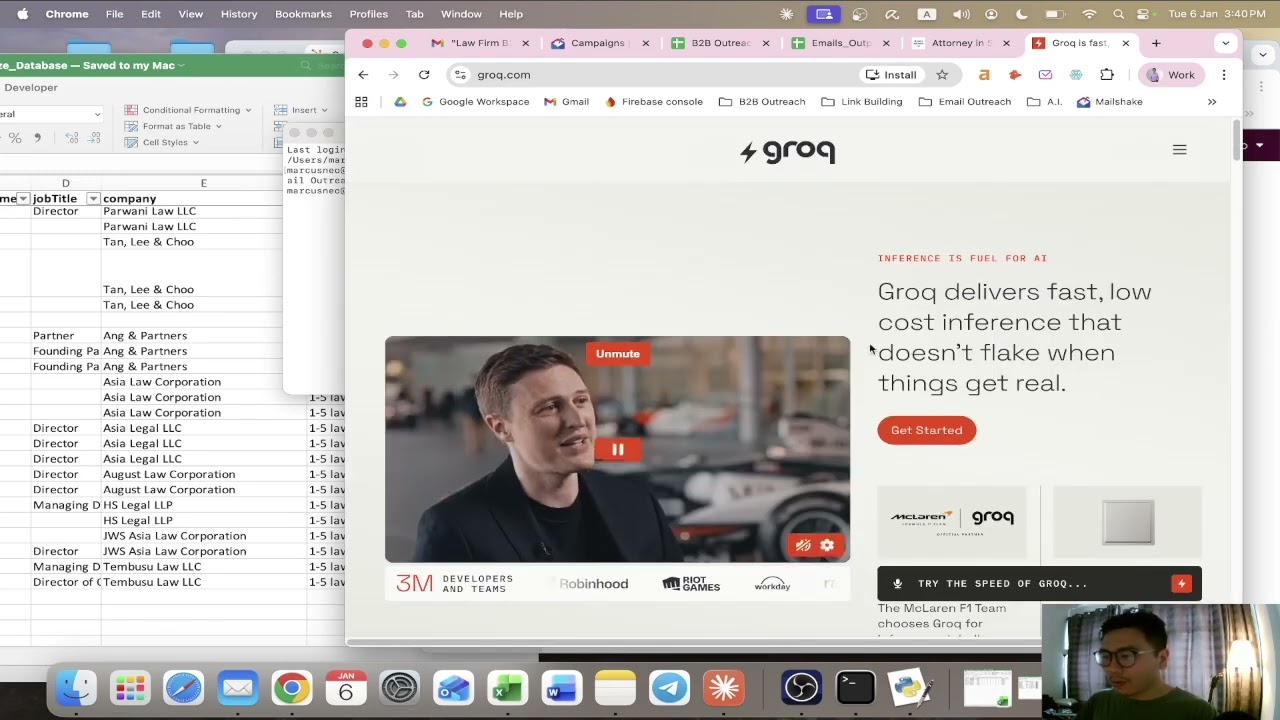
Task: Open Control Center in menu bar
Action: coord(1145,14)
